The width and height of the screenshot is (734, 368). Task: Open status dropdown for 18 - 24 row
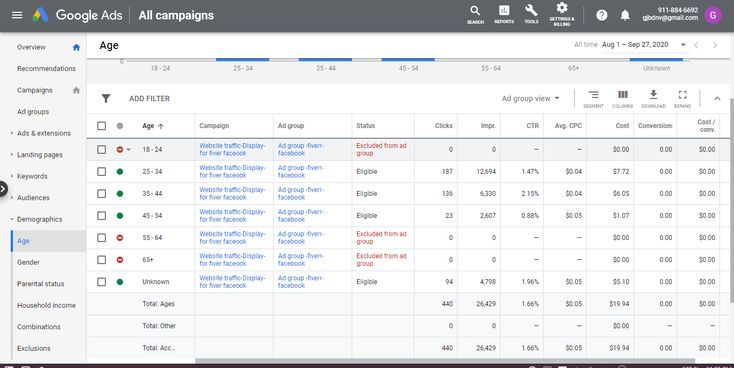pos(129,150)
